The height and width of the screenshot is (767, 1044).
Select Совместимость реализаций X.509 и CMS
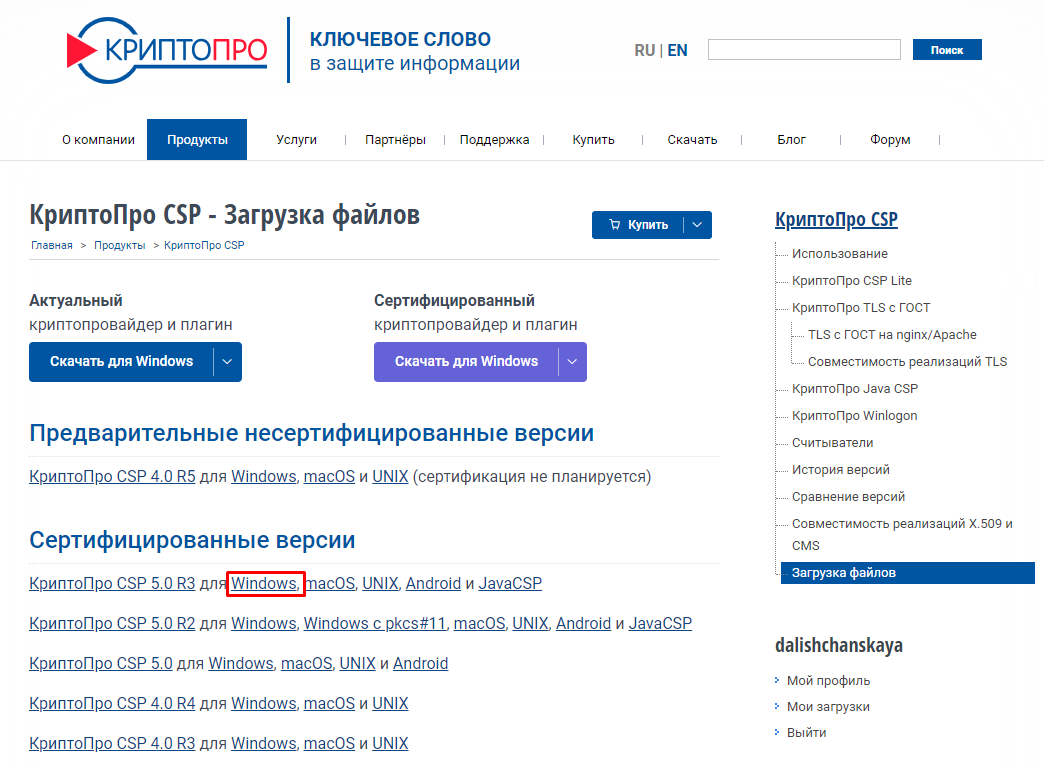coord(902,534)
